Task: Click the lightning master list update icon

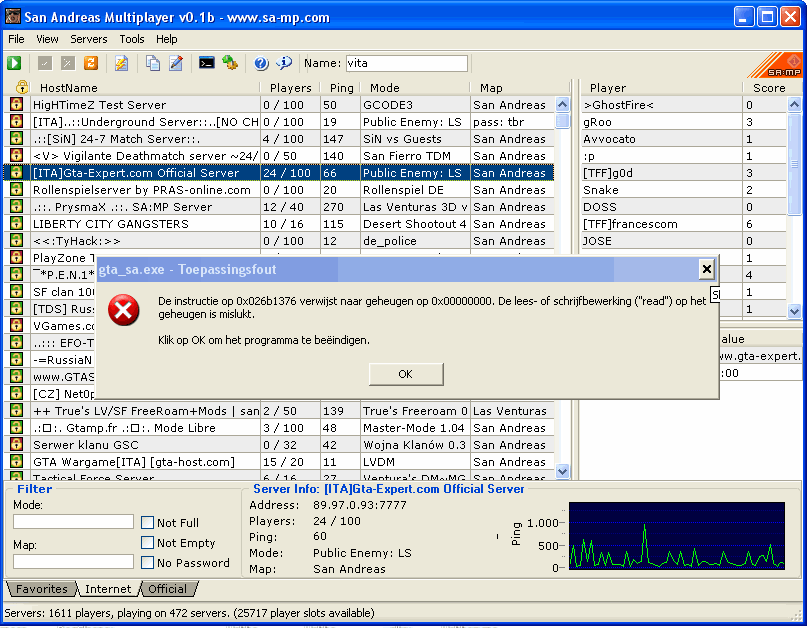Action: pos(121,63)
